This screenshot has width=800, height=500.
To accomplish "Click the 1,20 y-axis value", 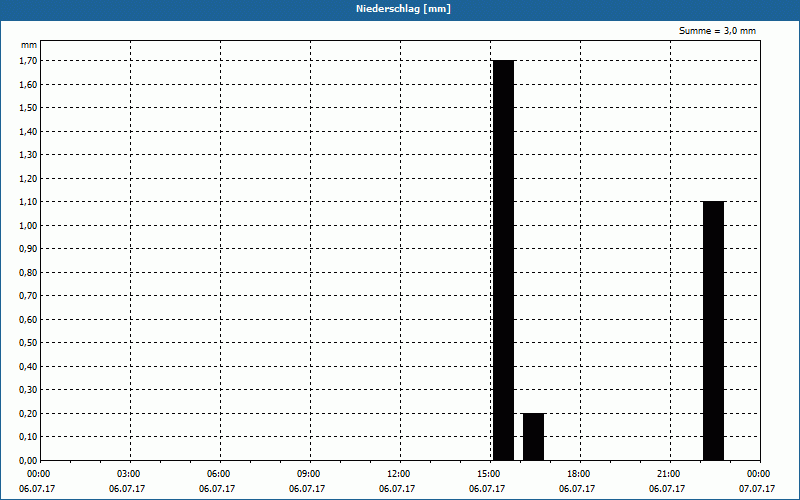I will (x=28, y=179).
